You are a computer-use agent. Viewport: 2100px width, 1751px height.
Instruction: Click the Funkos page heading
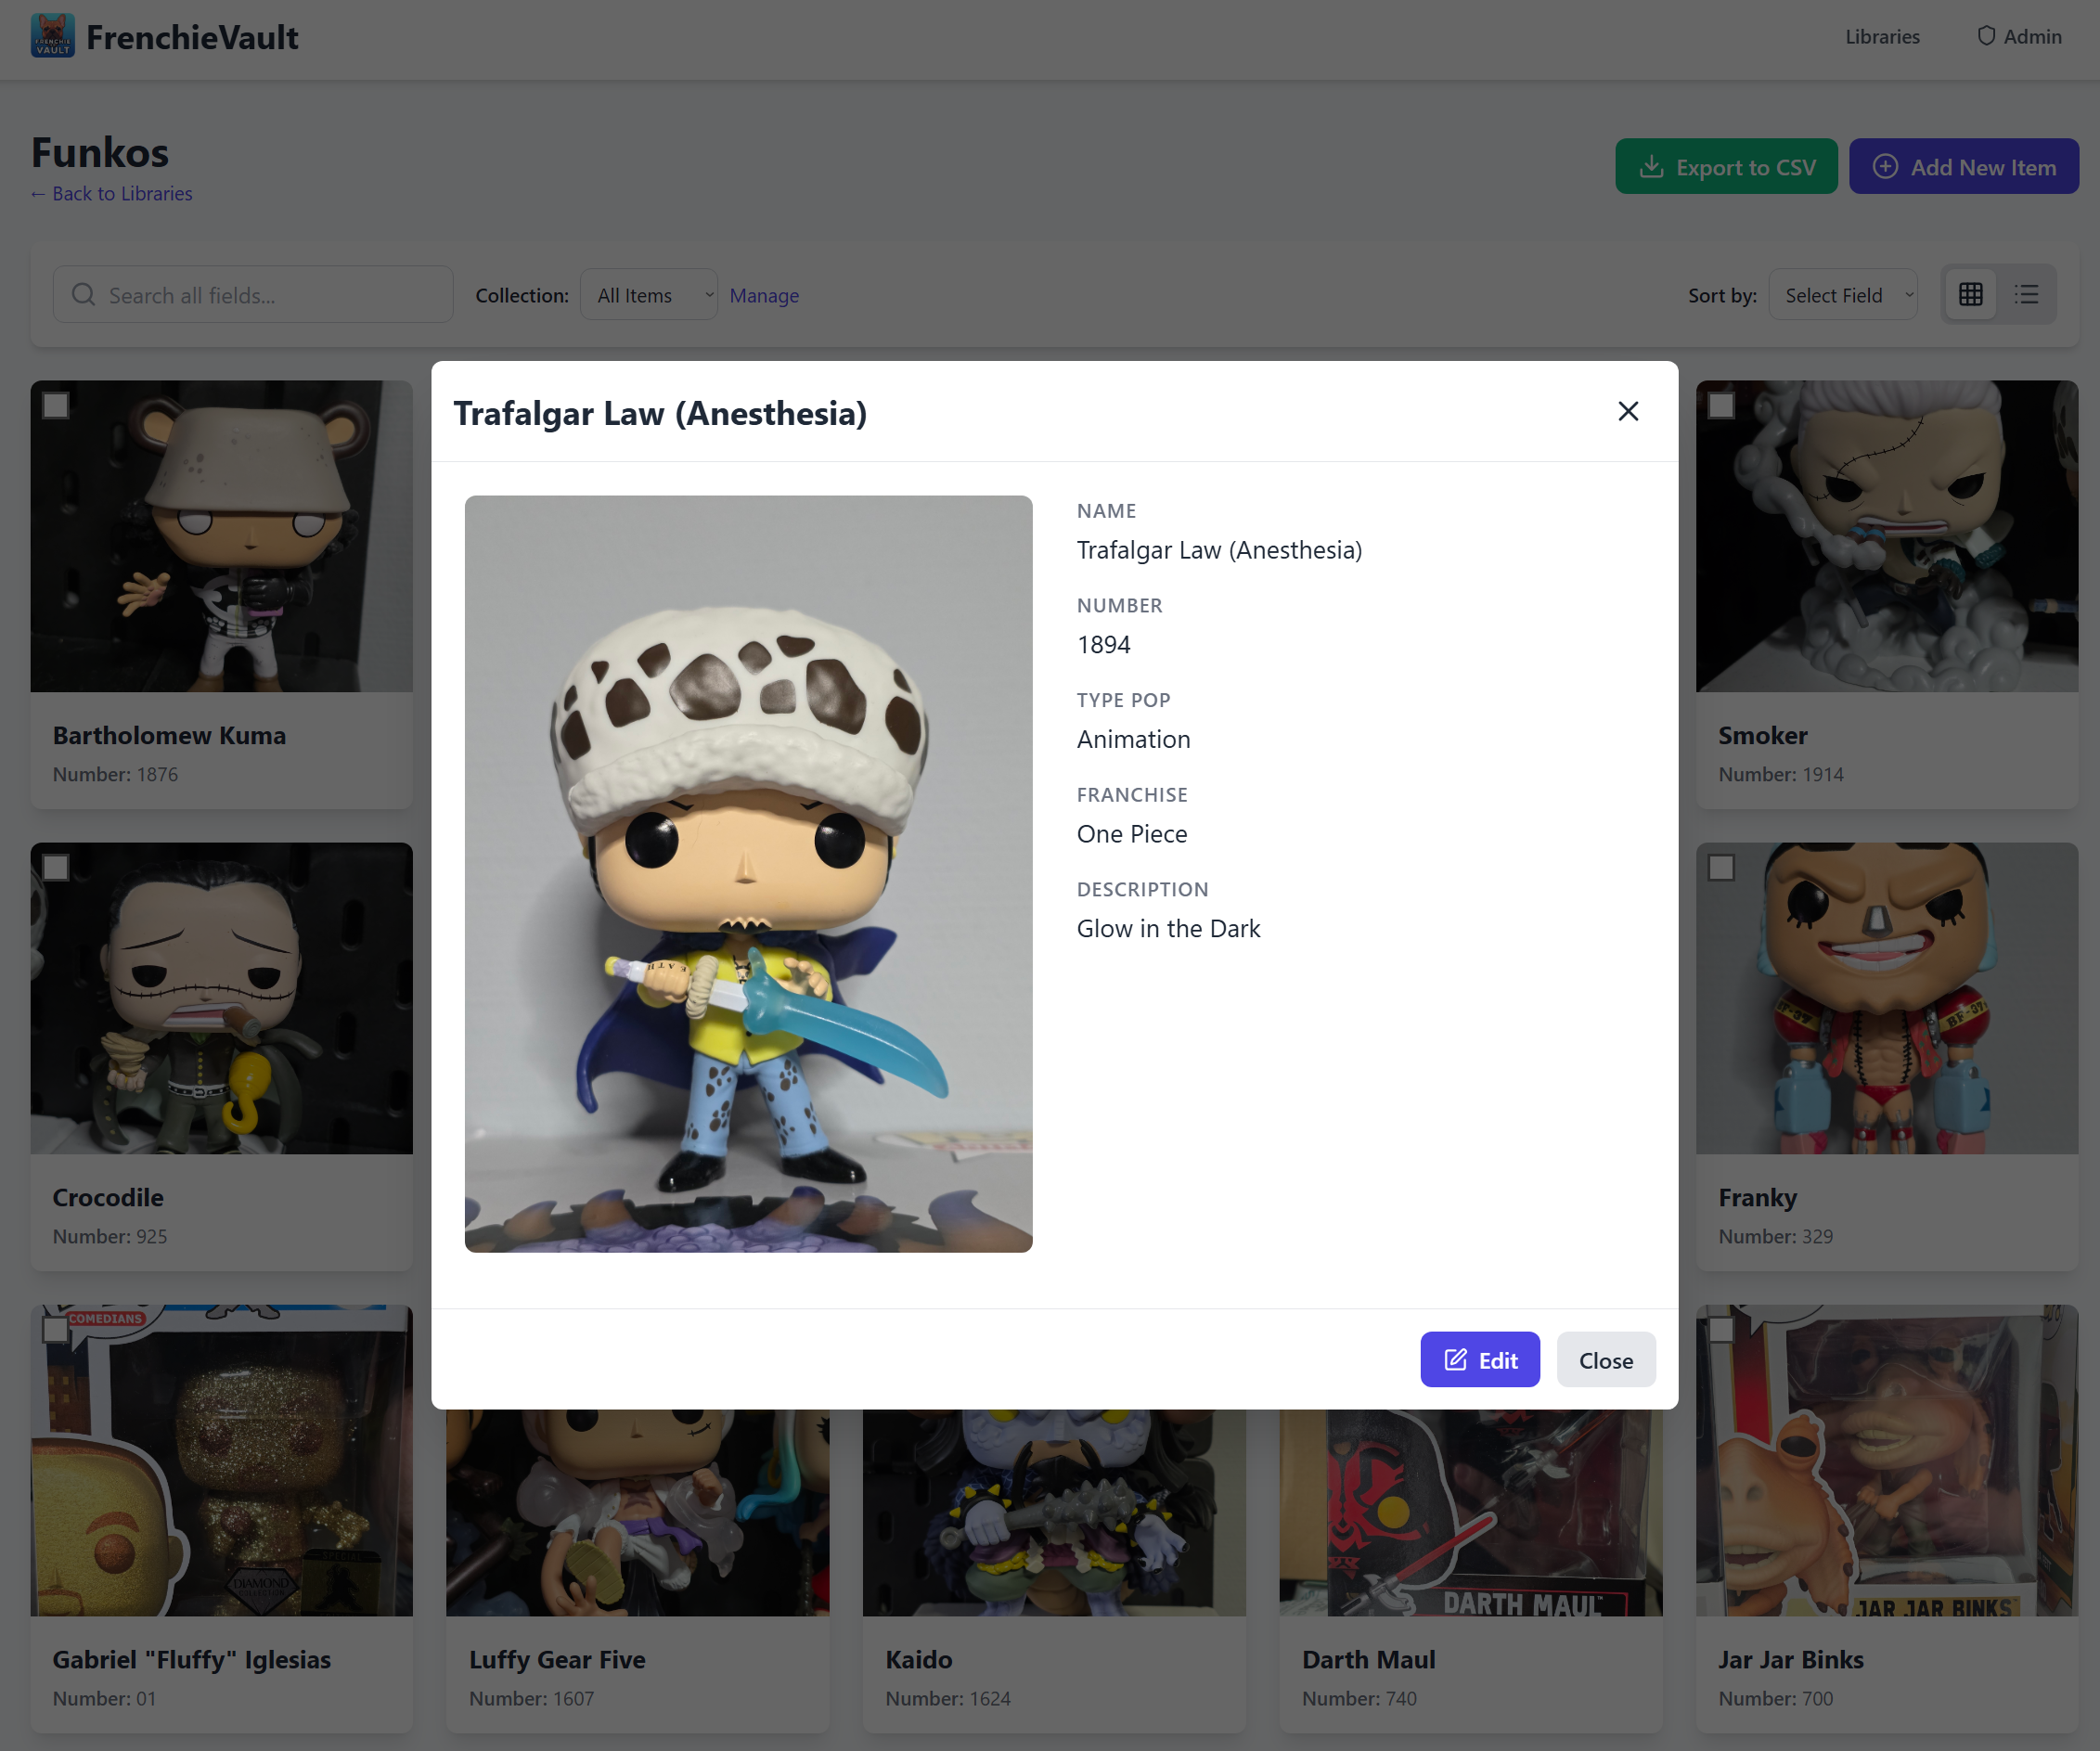coord(100,153)
